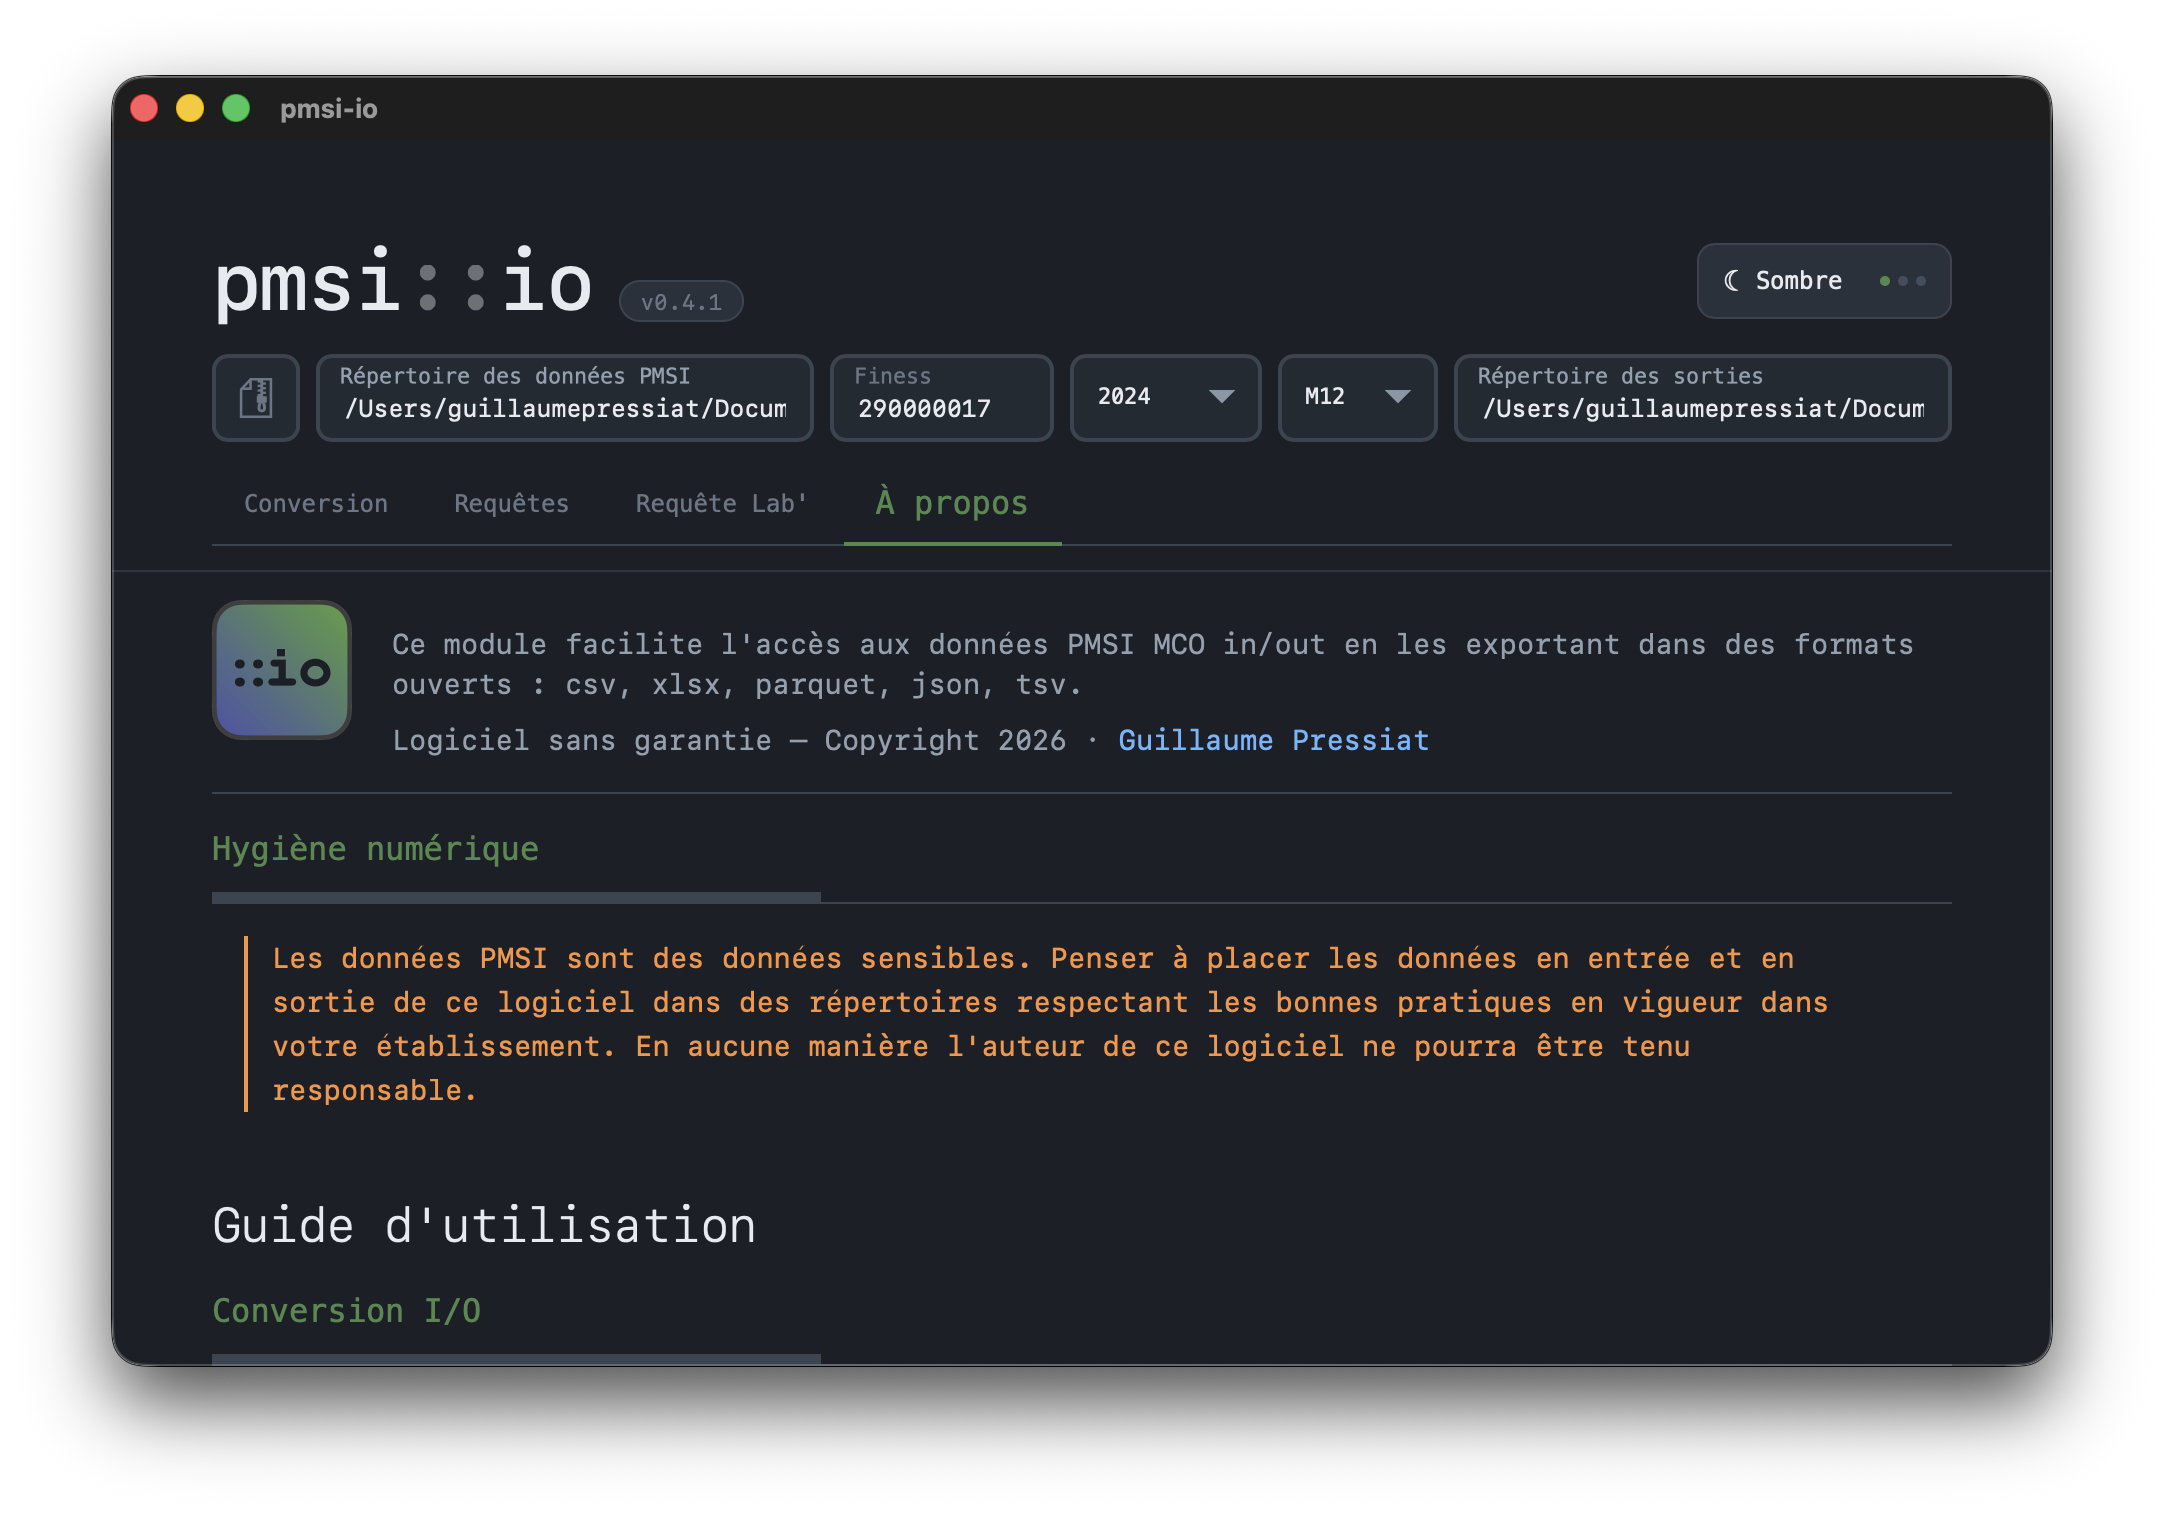Click the three-dot theme indicator
2164x1514 pixels.
pos(1902,281)
